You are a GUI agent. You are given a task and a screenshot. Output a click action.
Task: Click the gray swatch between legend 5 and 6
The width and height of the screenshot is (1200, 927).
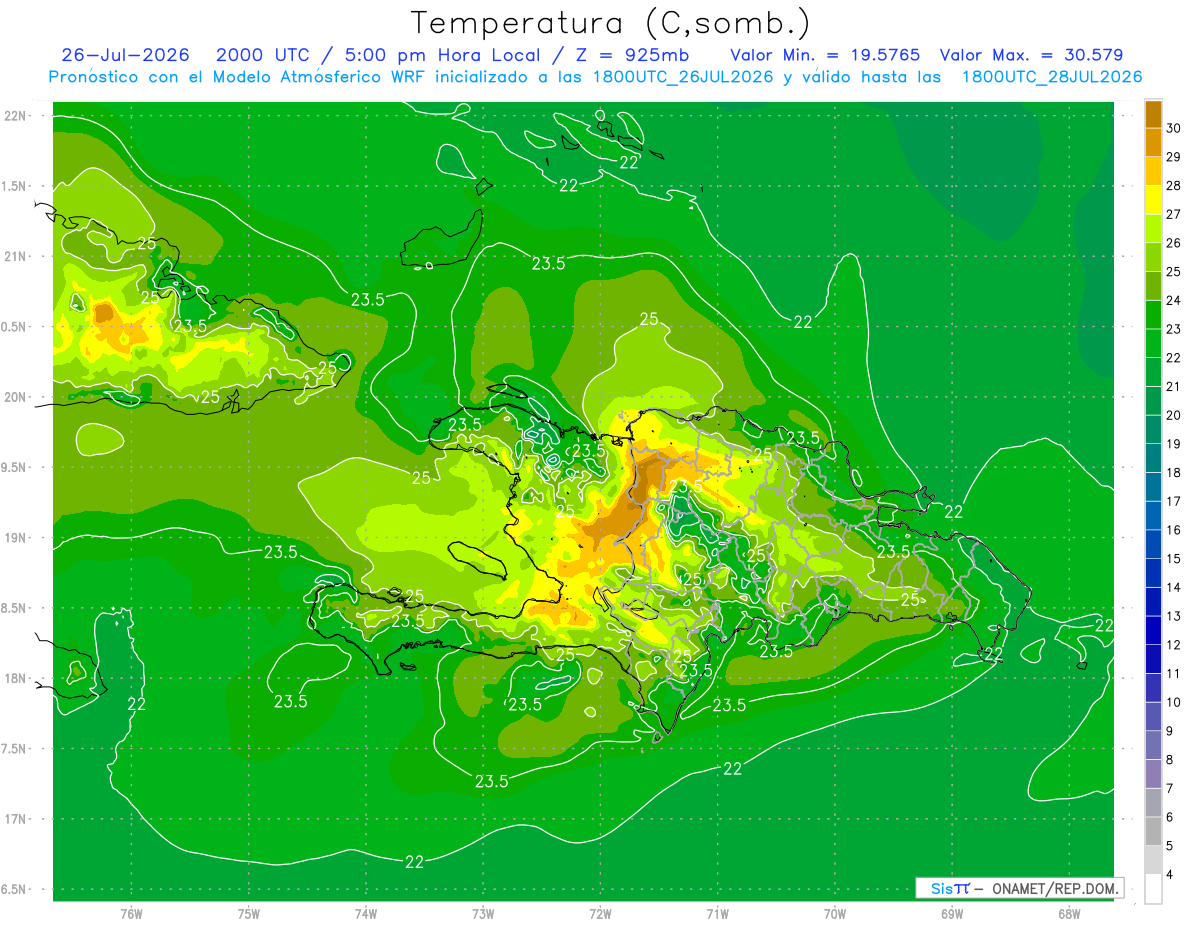tap(1153, 831)
